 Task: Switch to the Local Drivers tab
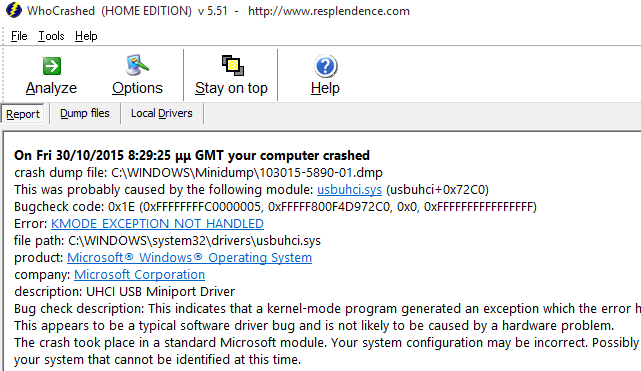pos(161,113)
